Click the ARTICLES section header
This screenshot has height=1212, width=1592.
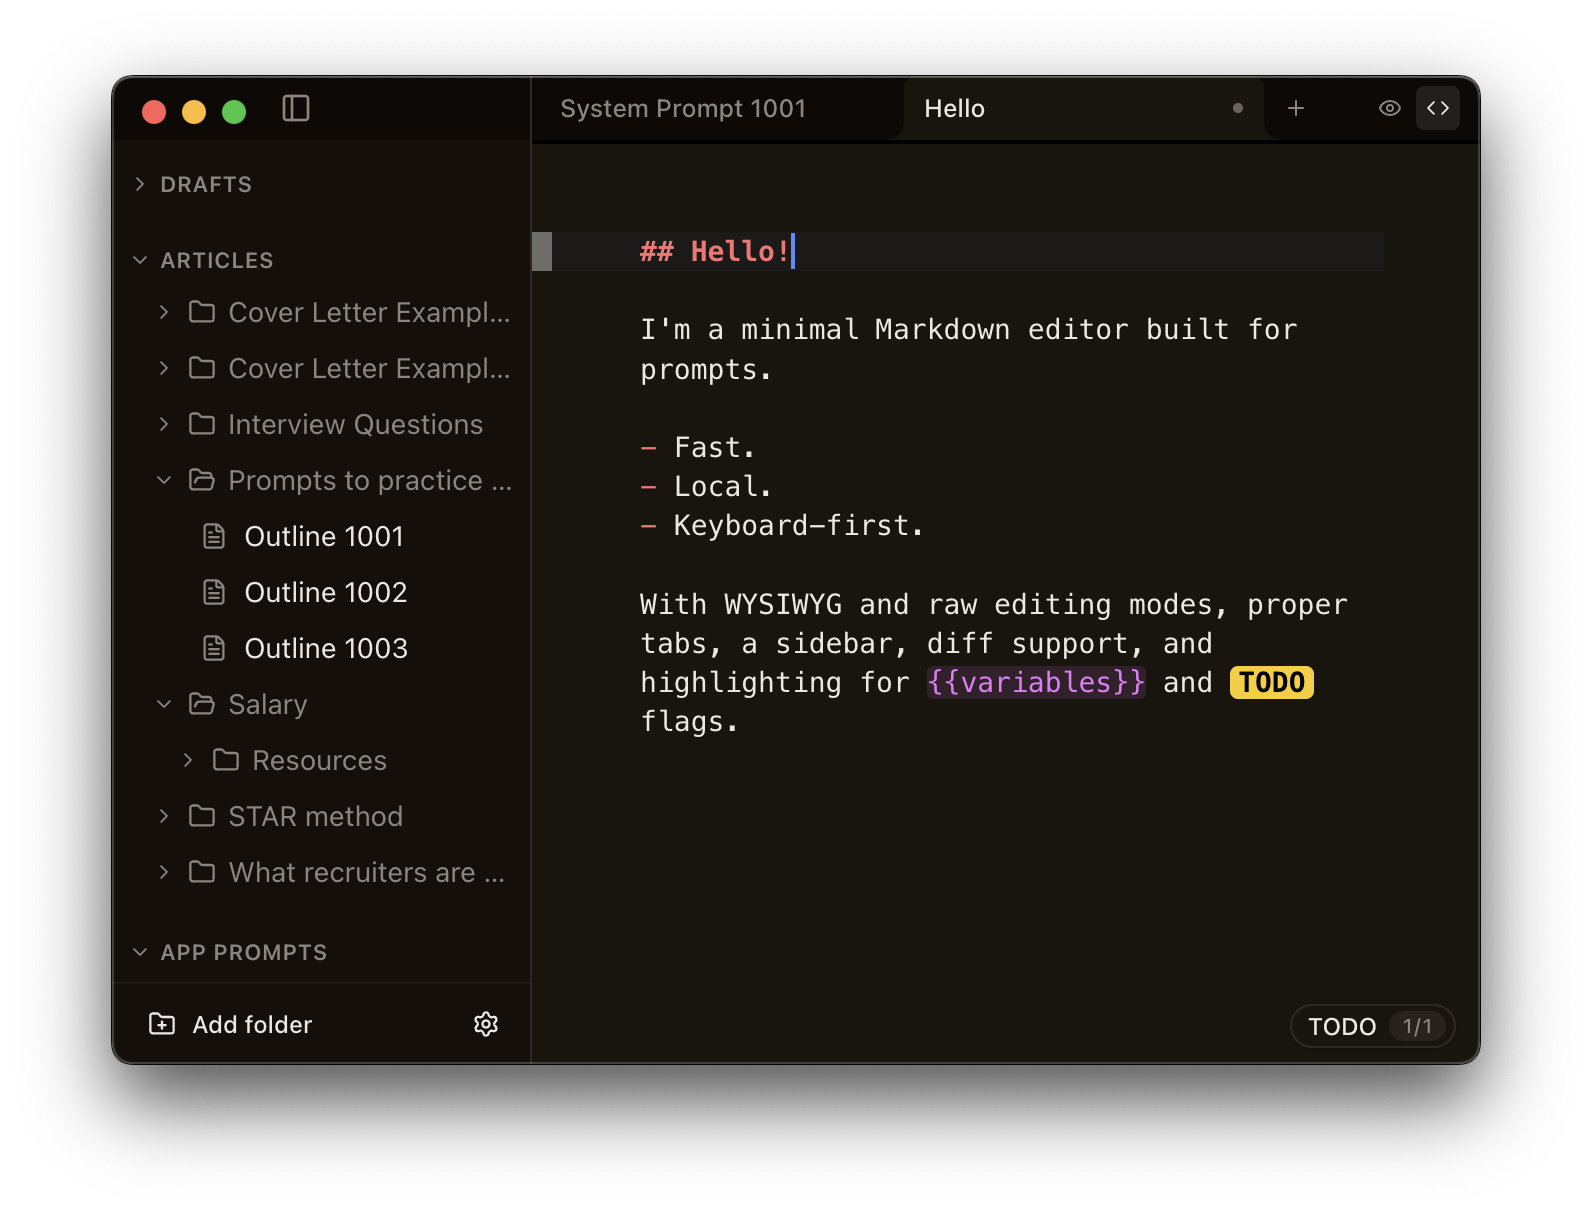[216, 260]
